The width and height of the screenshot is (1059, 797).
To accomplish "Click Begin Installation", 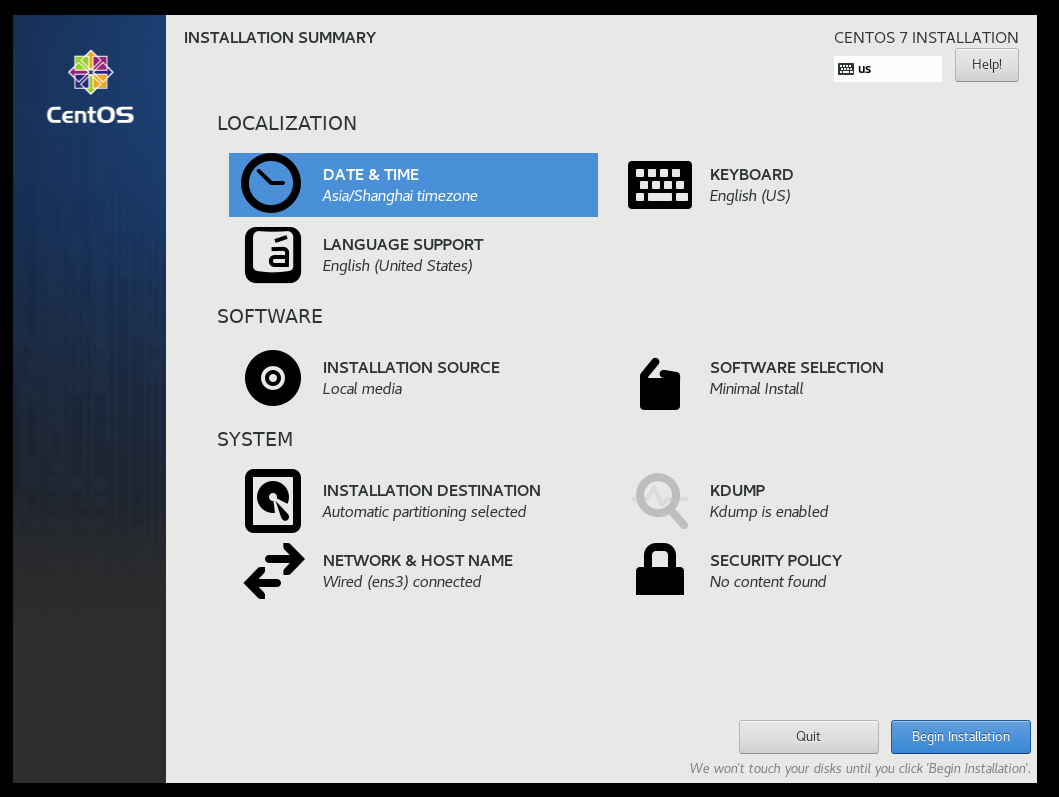I will pyautogui.click(x=960, y=736).
